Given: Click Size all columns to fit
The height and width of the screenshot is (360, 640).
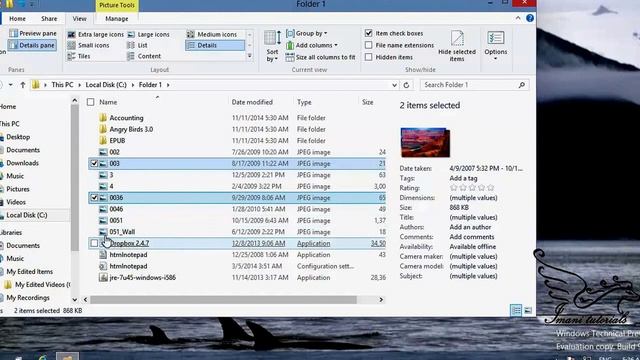Looking at the screenshot, I should tap(320, 58).
